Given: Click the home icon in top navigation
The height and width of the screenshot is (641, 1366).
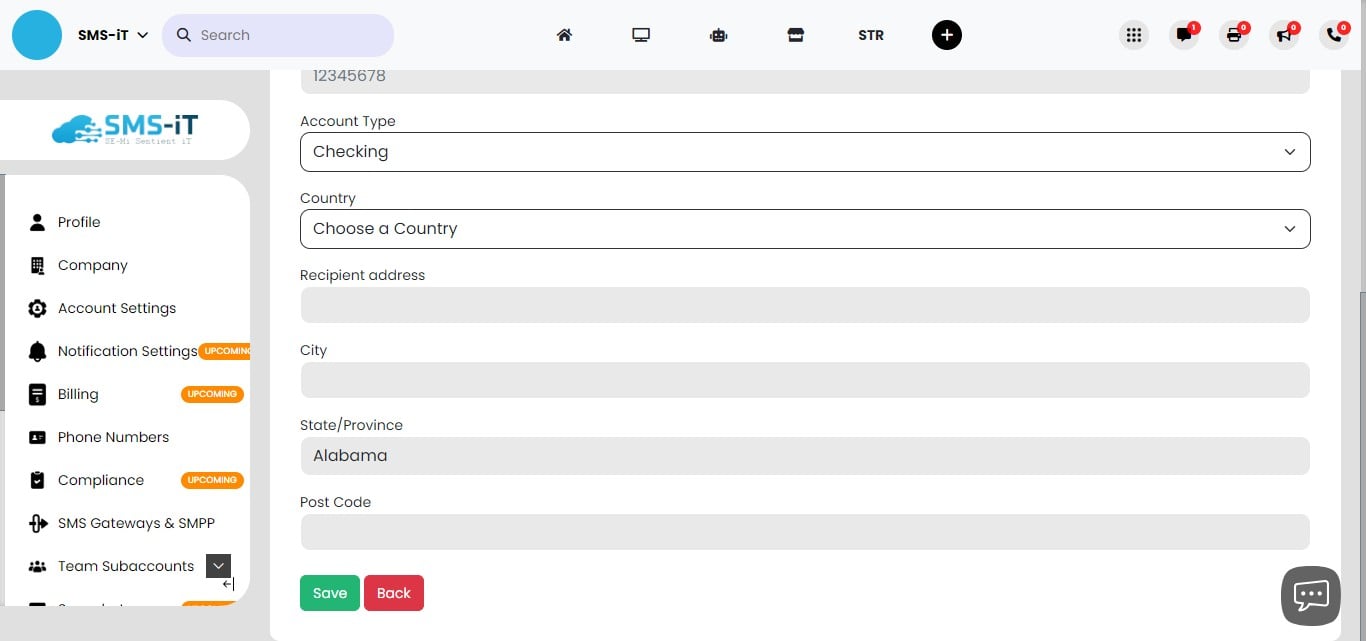Looking at the screenshot, I should coord(564,35).
